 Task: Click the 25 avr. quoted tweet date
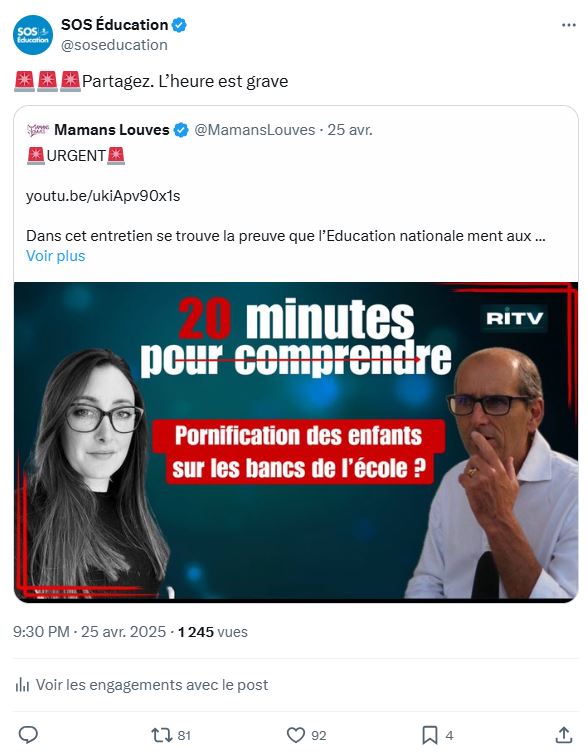(x=350, y=130)
